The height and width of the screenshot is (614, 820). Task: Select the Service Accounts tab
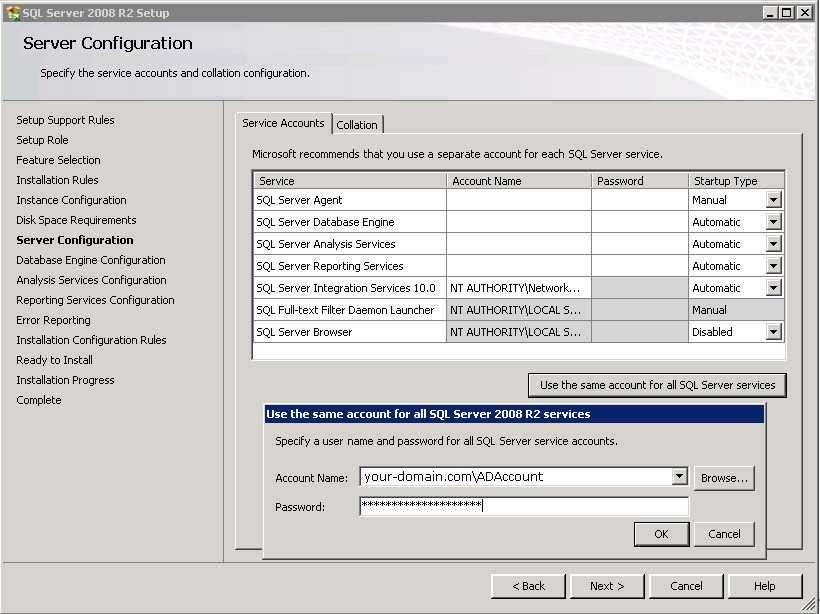click(x=283, y=123)
